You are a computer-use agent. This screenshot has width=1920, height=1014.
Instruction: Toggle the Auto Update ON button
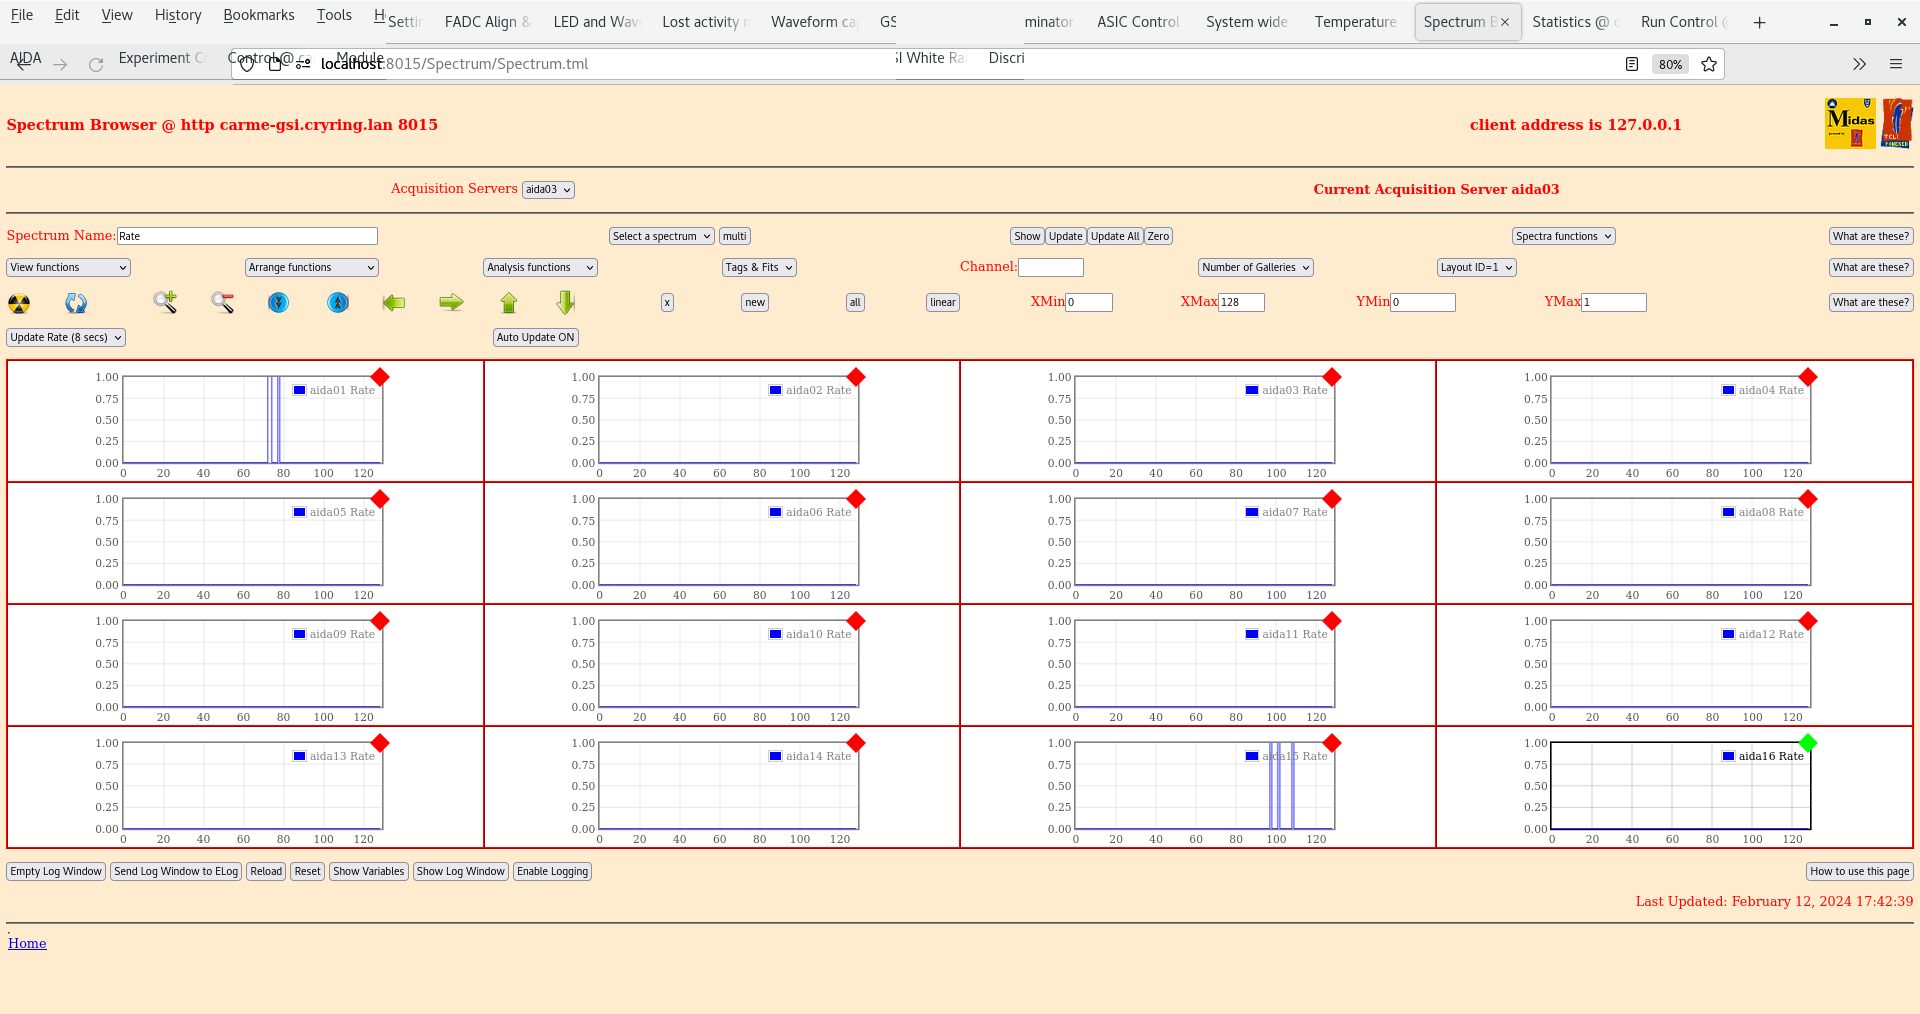(x=535, y=337)
